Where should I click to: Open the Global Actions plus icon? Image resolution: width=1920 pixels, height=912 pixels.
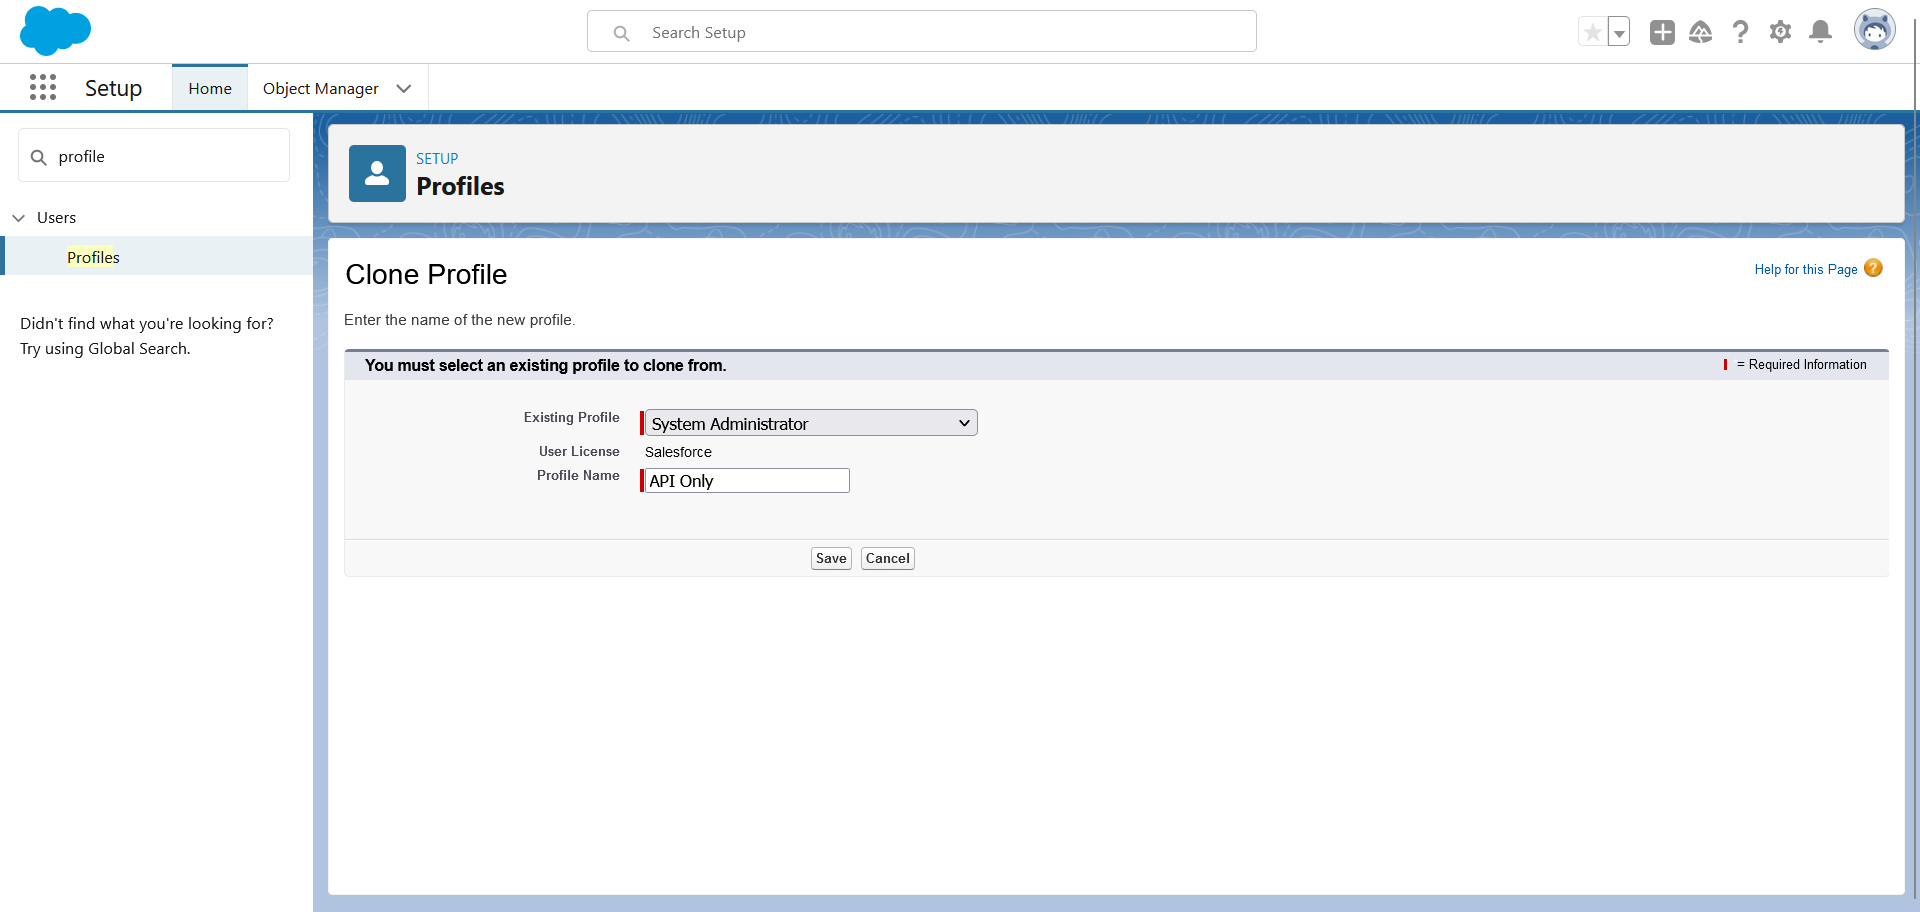point(1662,32)
